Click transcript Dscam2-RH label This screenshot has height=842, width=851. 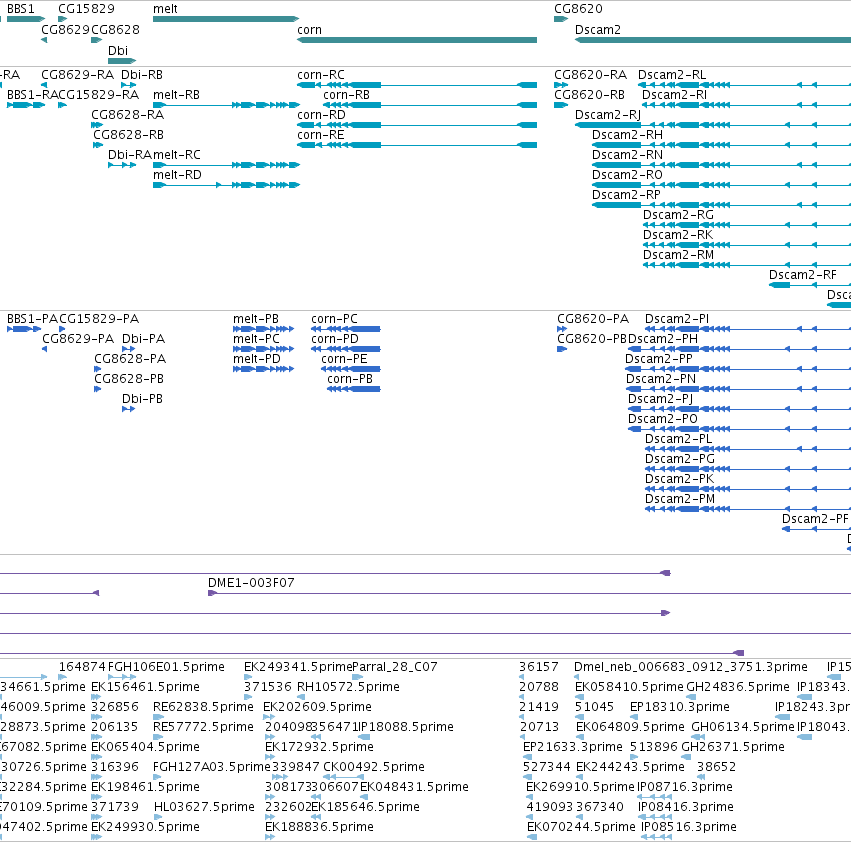coord(627,135)
